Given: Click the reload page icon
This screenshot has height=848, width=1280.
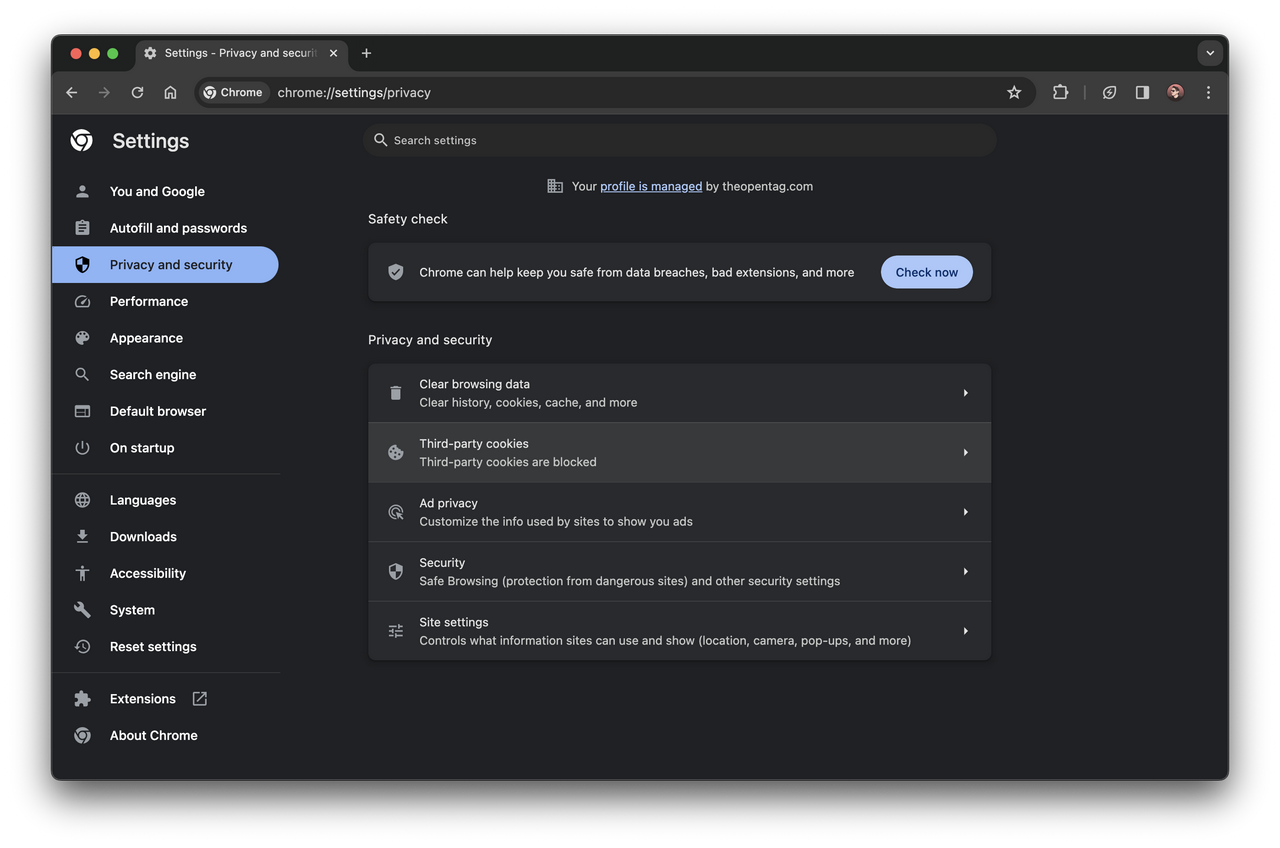Looking at the screenshot, I should [x=137, y=92].
